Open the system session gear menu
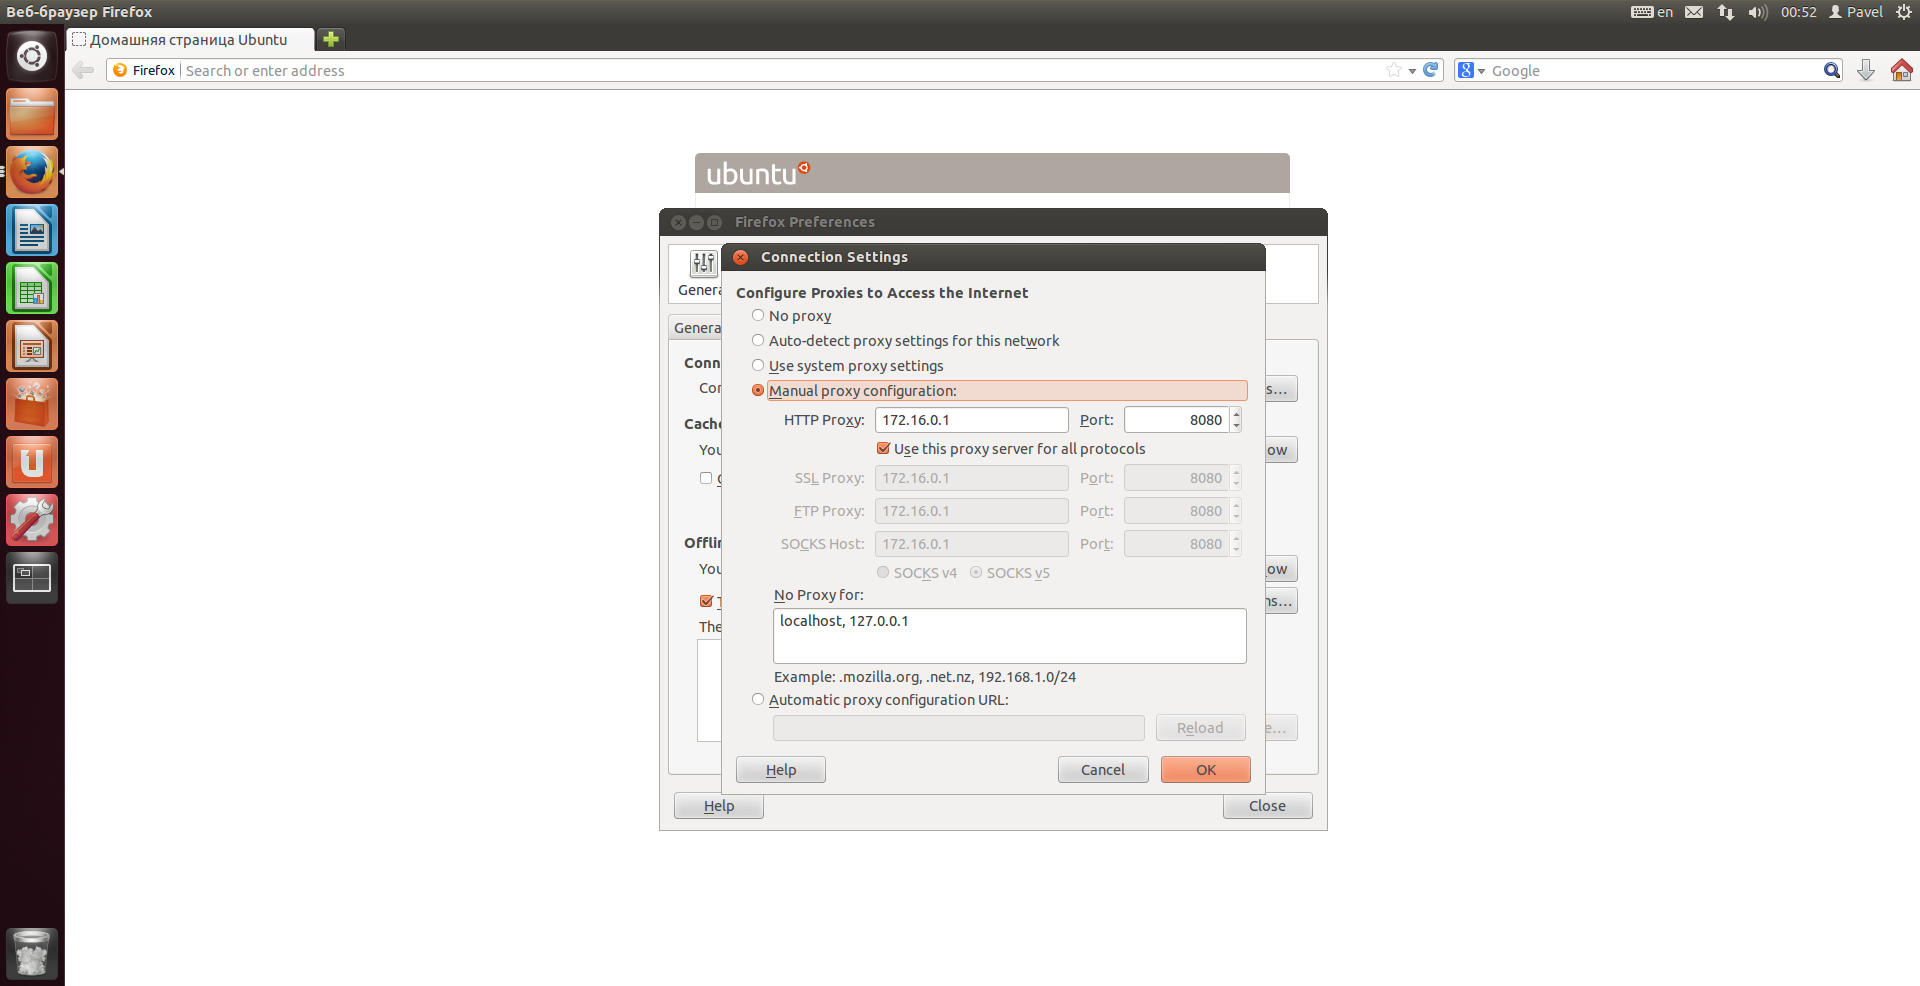 point(1904,12)
